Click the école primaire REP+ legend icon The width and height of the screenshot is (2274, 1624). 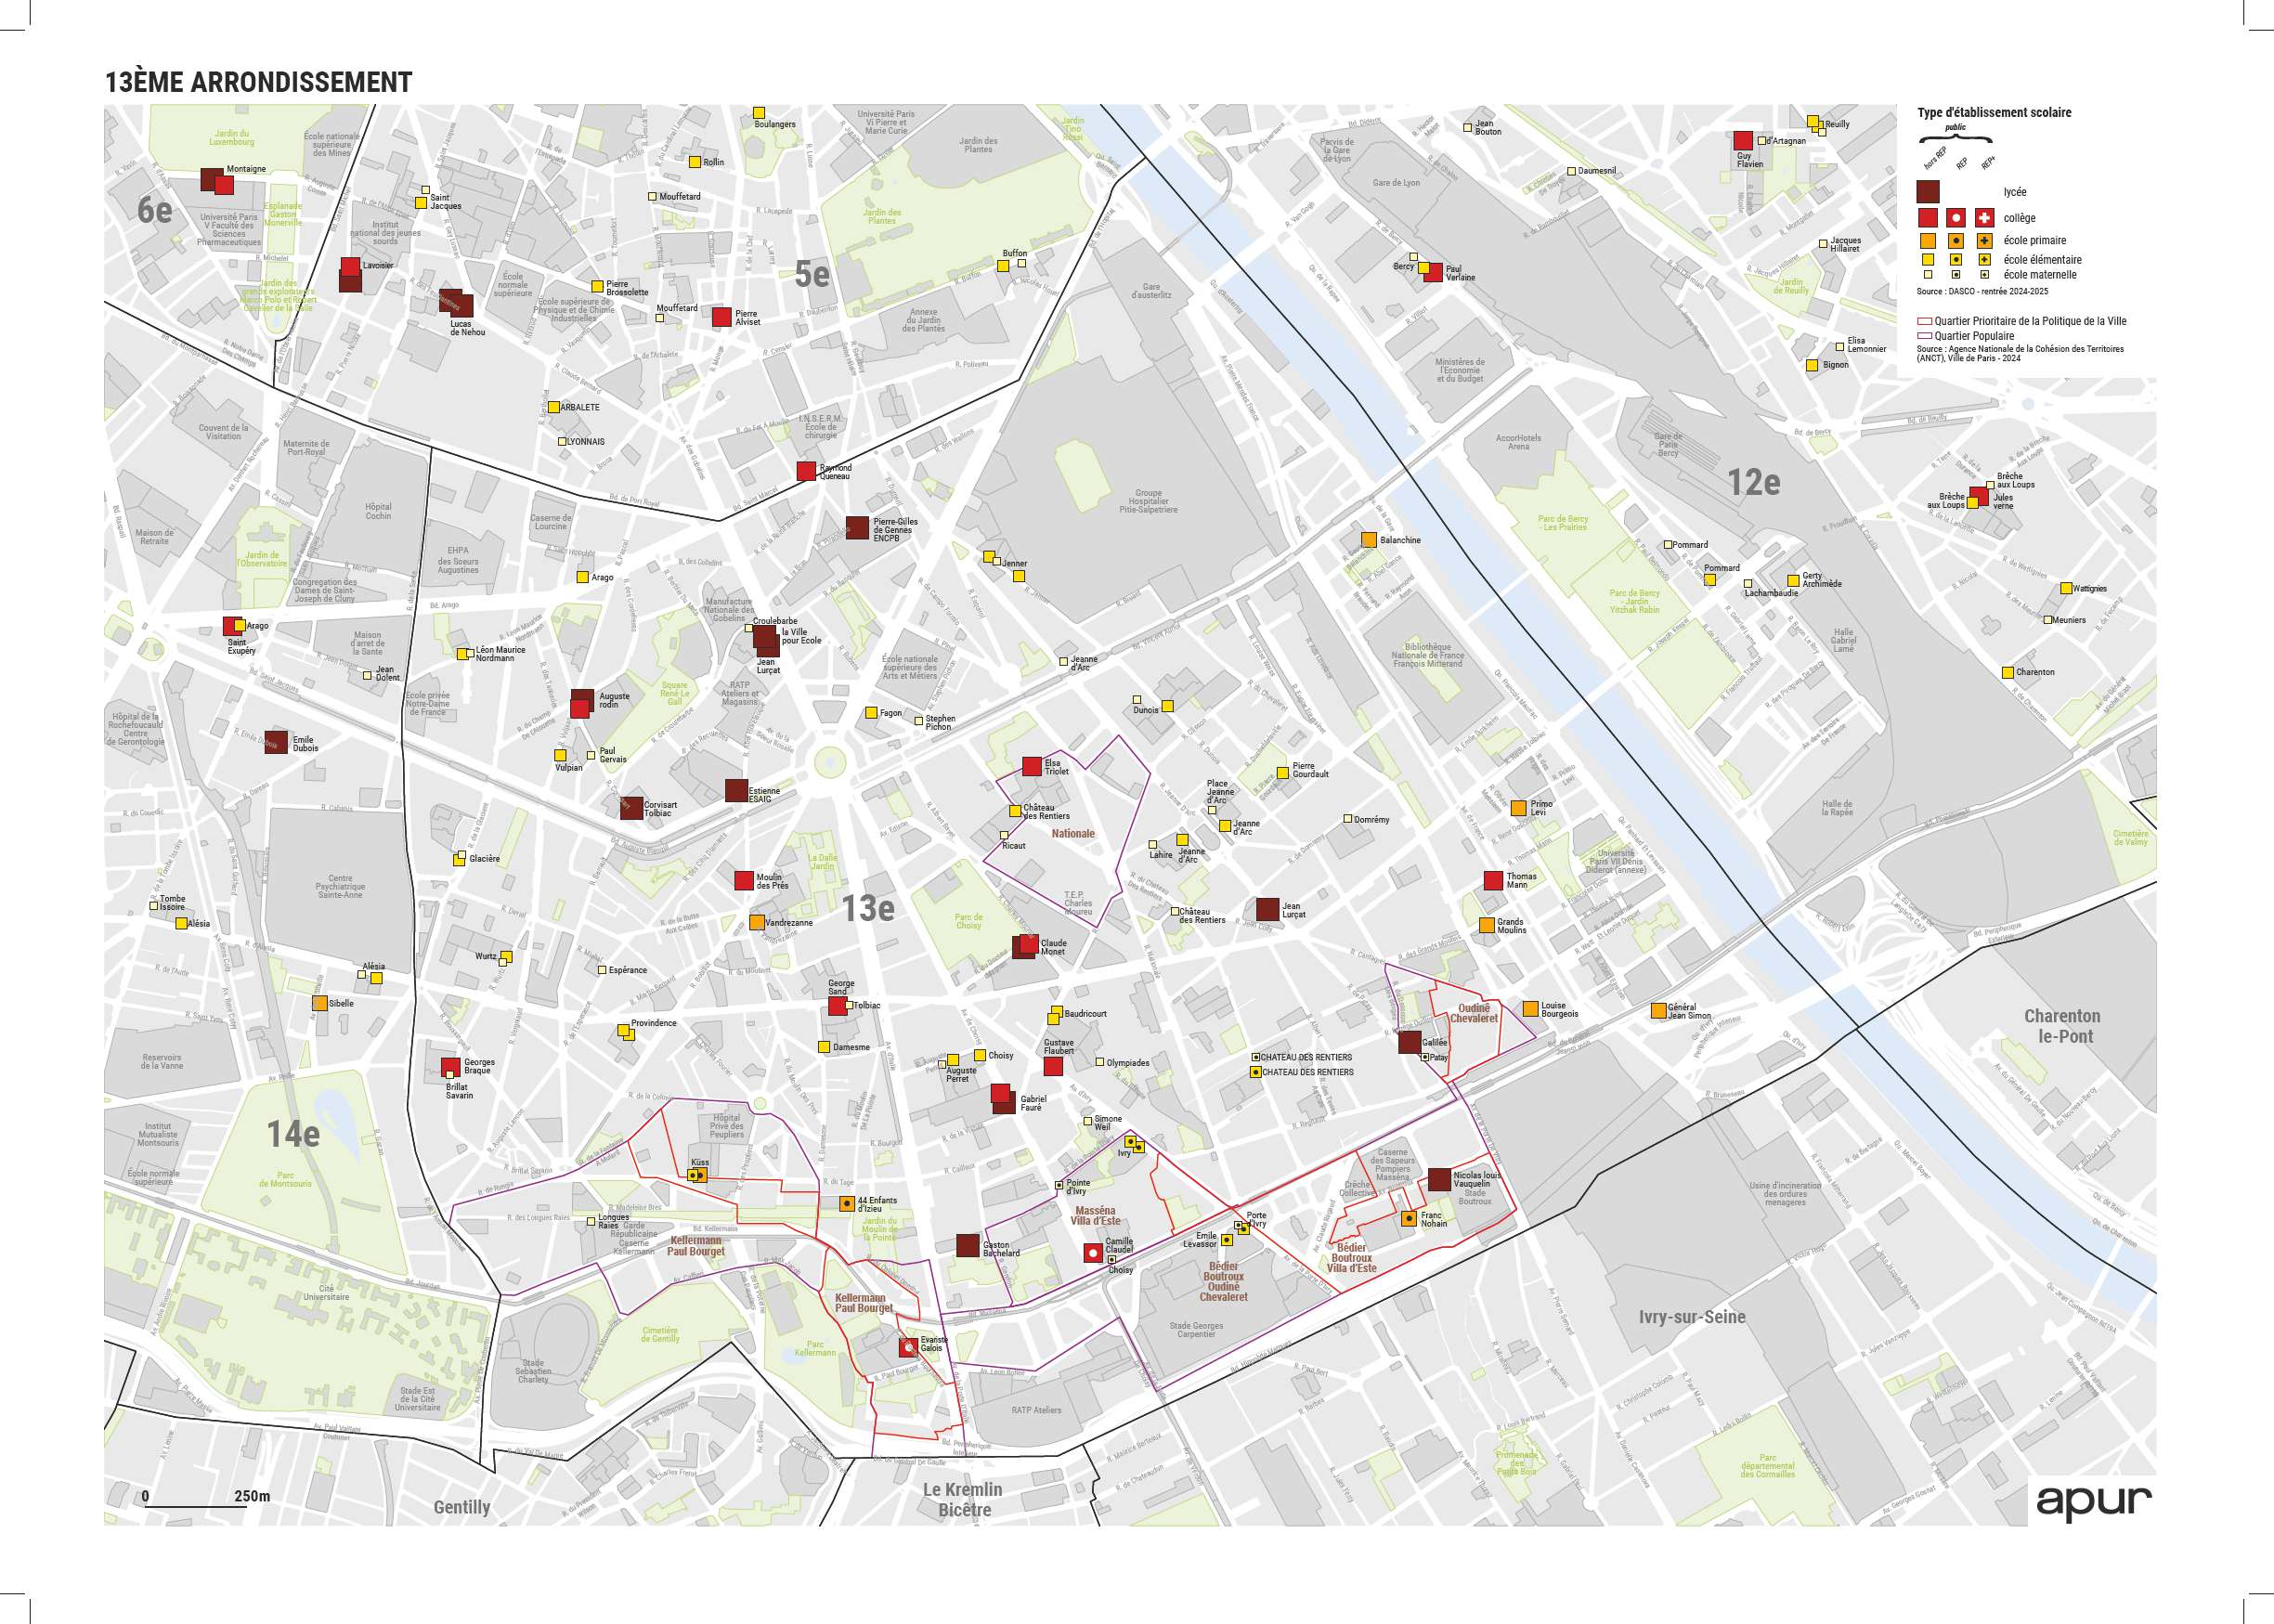point(1984,241)
